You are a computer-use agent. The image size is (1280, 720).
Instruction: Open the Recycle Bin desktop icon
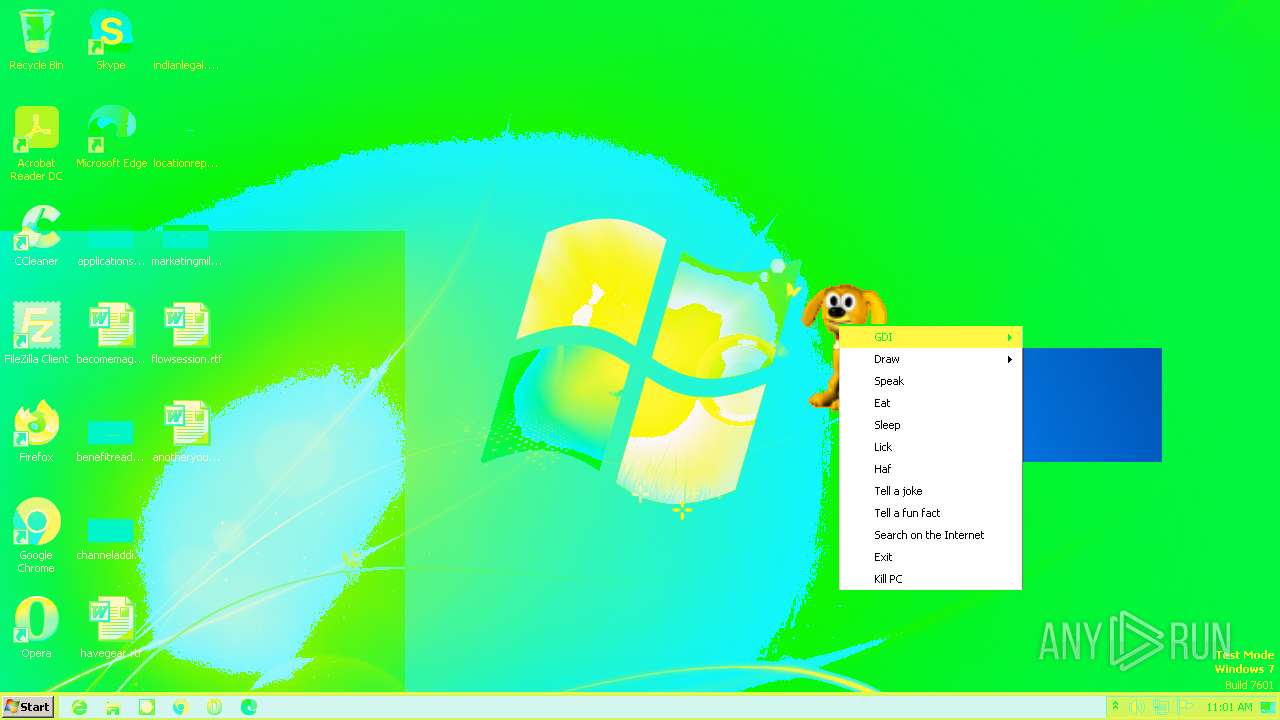36,40
